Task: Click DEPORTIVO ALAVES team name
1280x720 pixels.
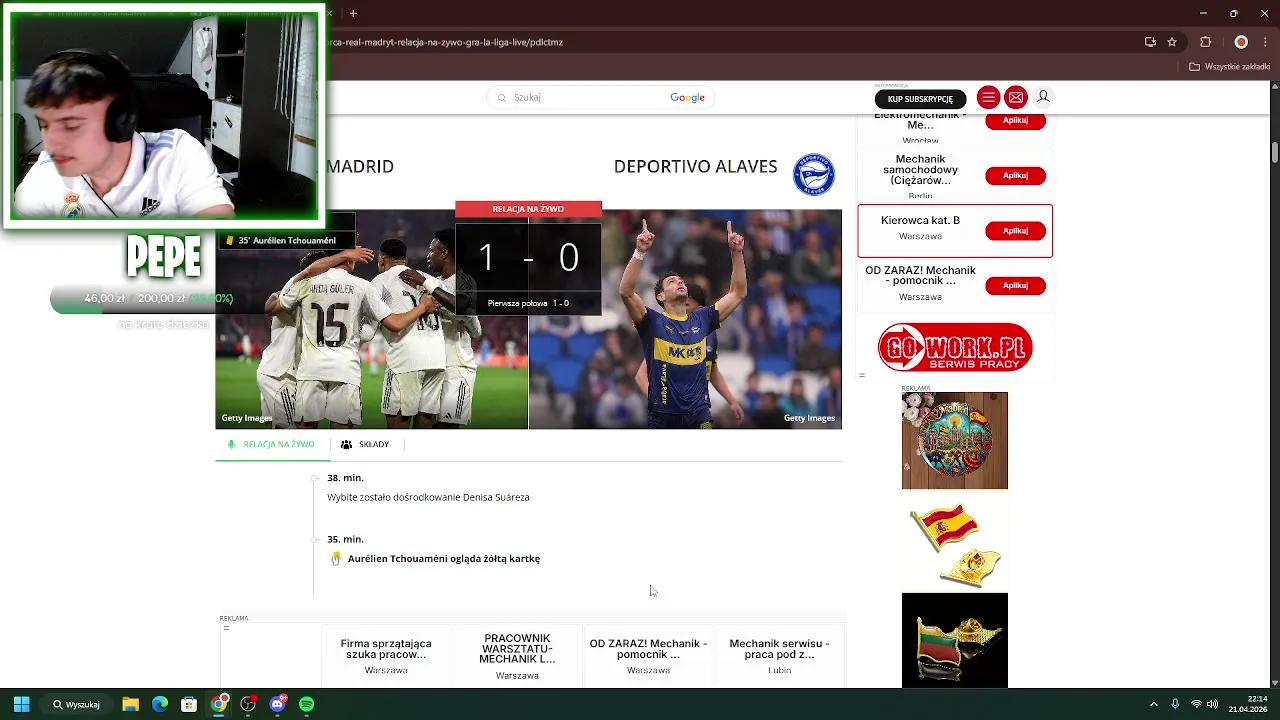Action: (x=695, y=167)
